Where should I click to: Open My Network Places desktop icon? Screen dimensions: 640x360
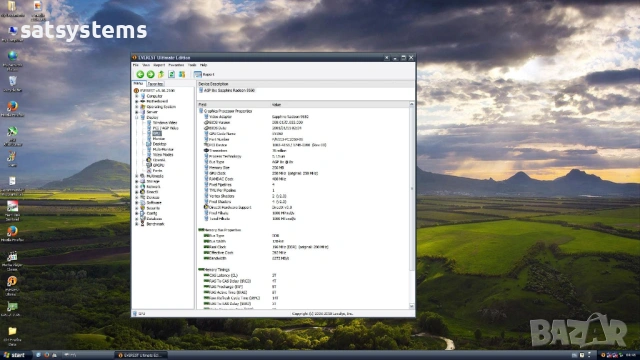click(13, 60)
